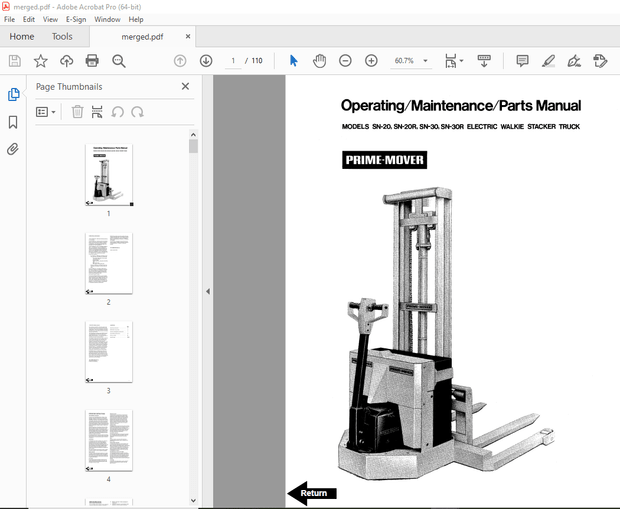Open the Attachments paperclip icon
Screen dimensions: 620x509
[13, 149]
